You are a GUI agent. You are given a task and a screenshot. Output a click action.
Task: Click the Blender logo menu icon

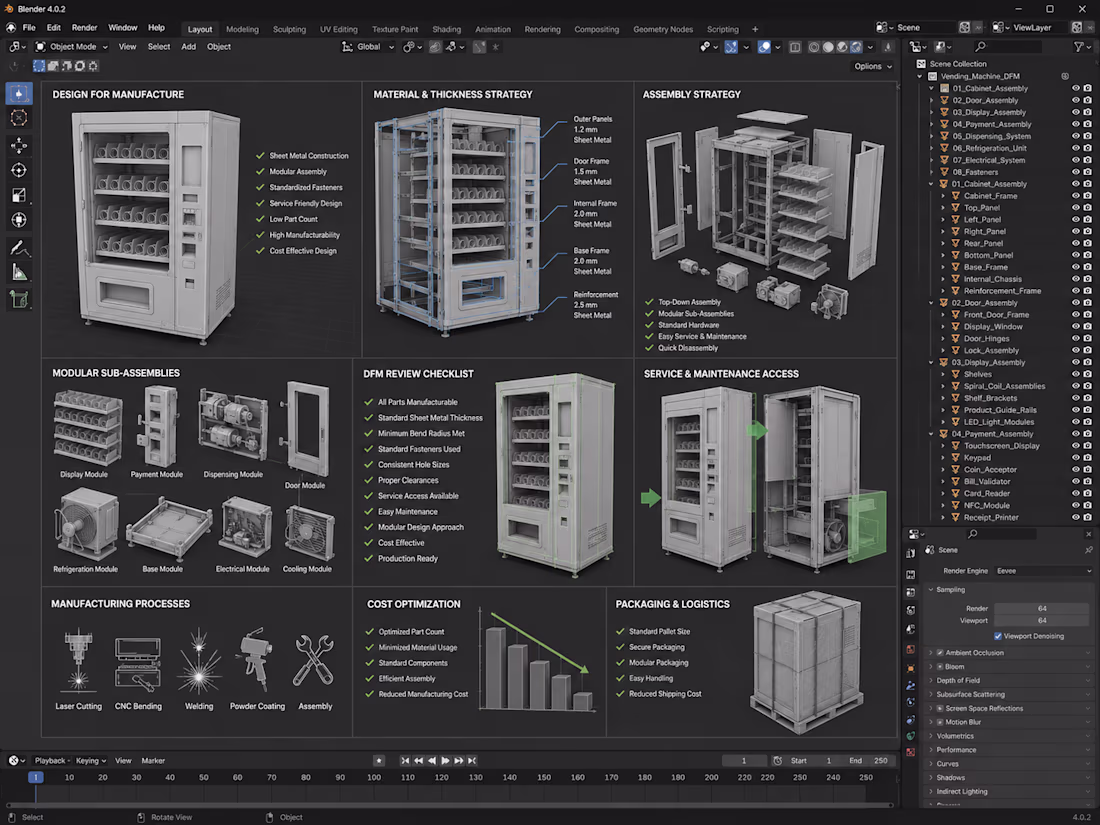(11, 28)
